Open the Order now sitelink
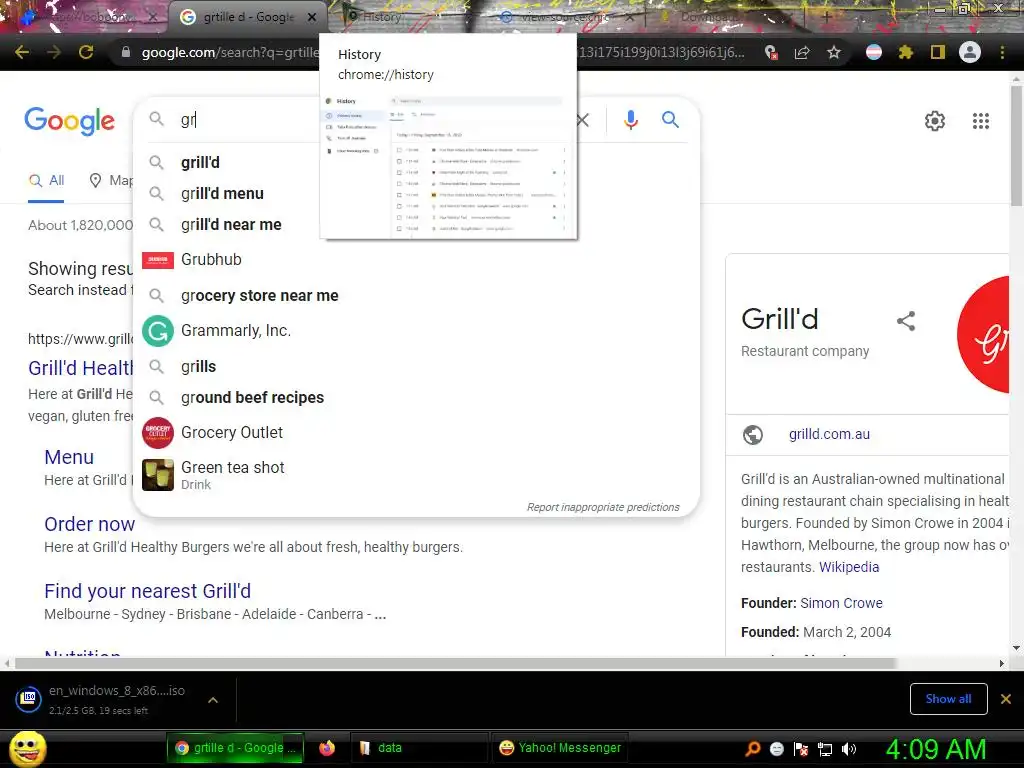The image size is (1024, 768). coord(89,524)
